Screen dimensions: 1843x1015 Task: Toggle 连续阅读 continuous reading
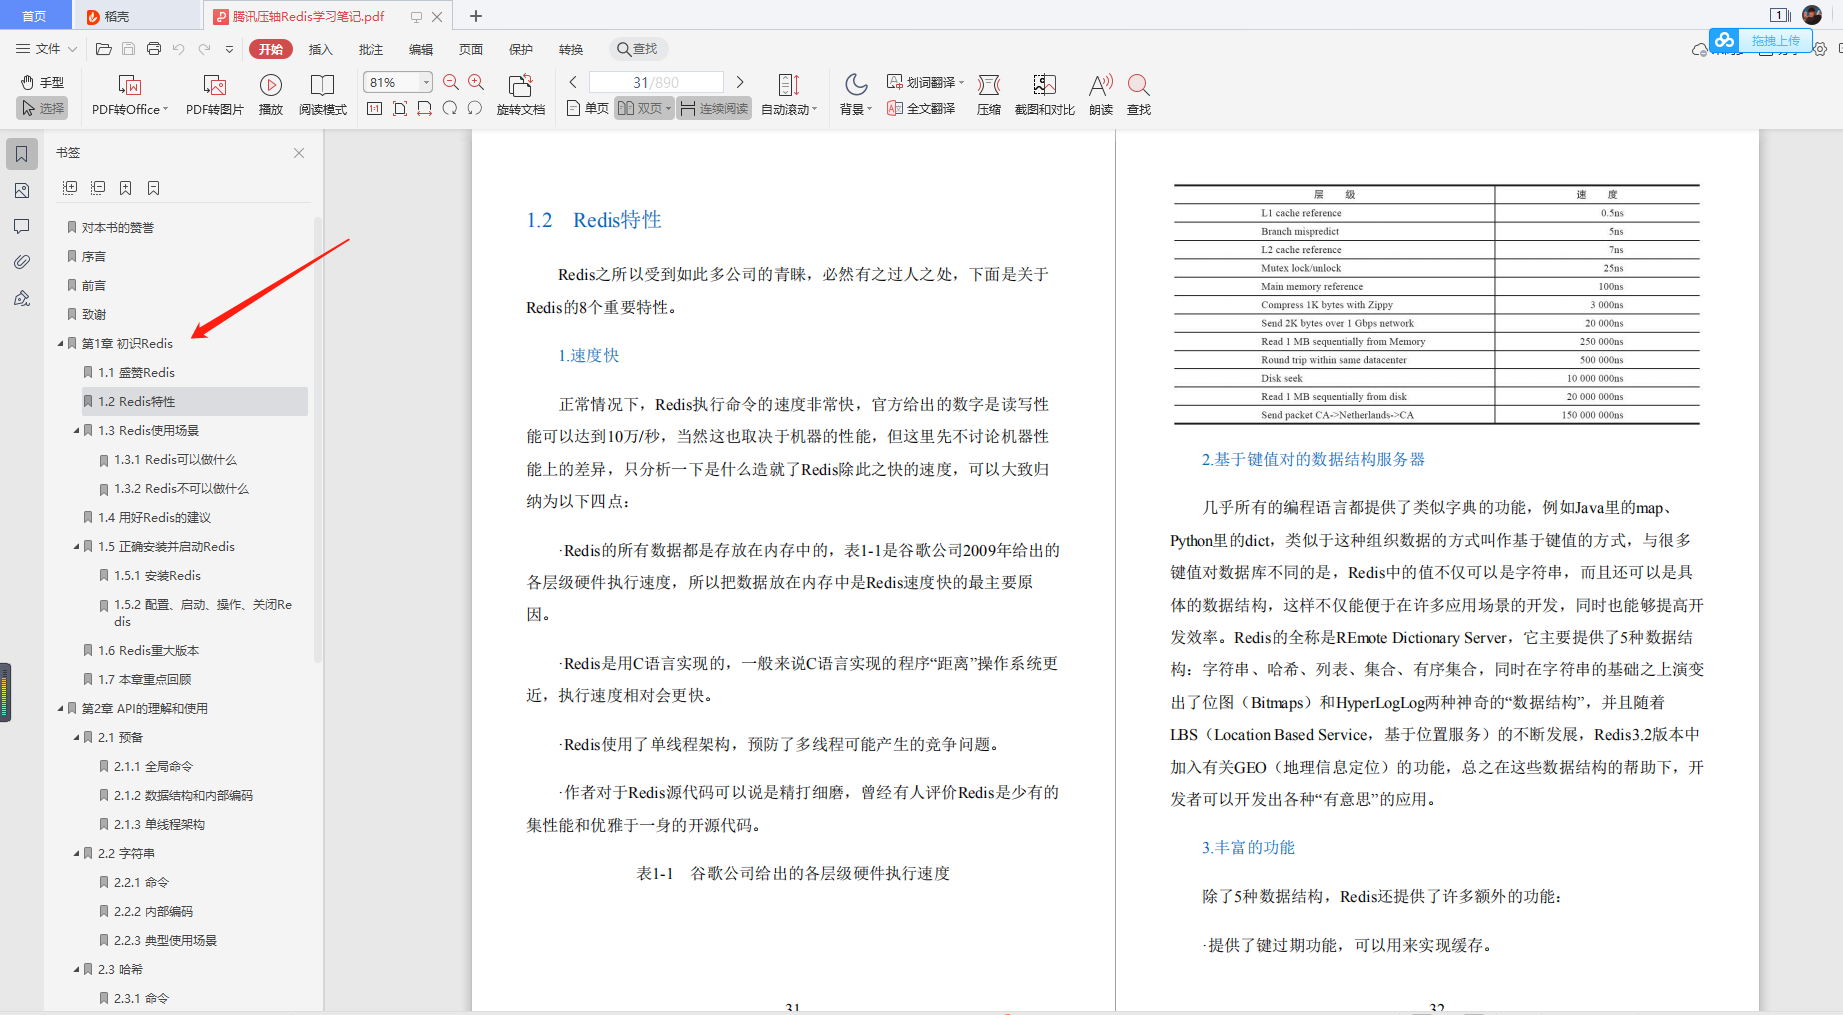(x=714, y=108)
